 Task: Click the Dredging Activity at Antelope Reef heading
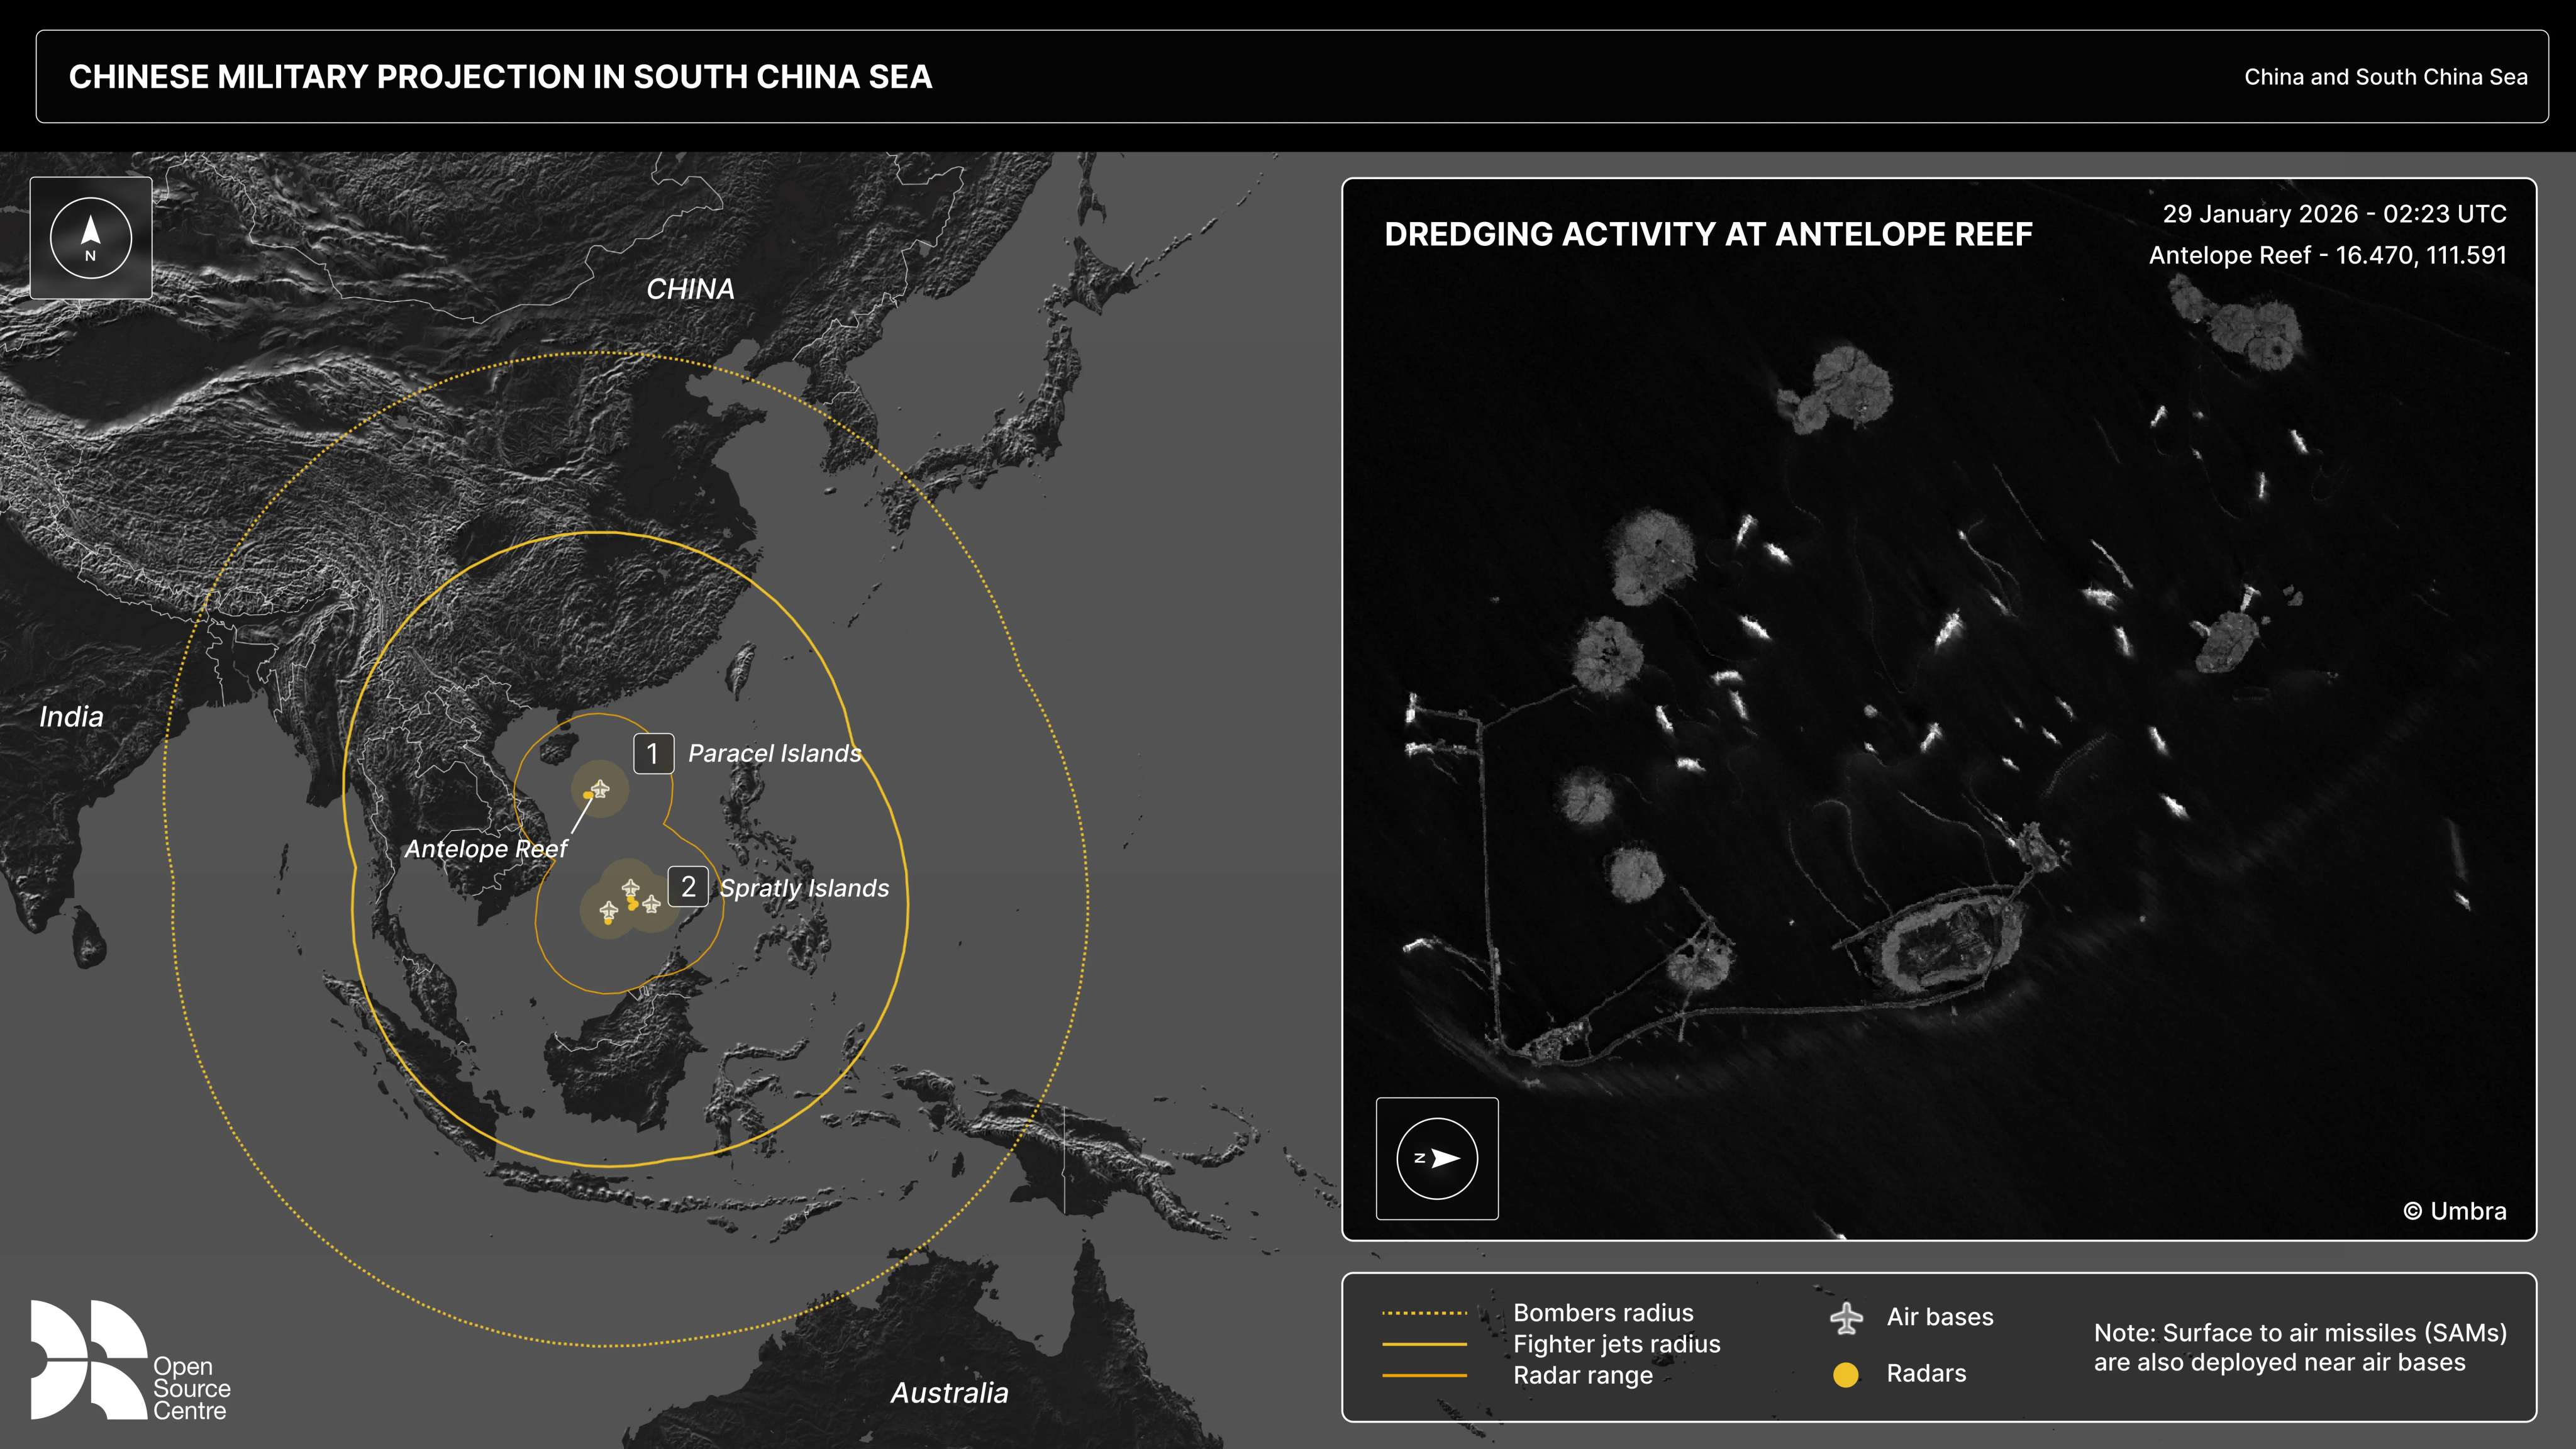1708,234
